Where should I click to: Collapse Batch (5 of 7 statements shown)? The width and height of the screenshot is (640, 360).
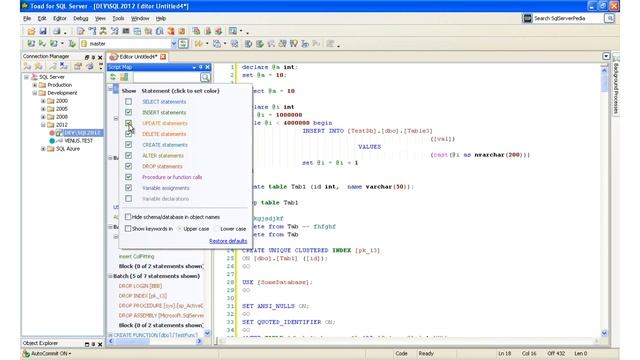tap(110, 276)
